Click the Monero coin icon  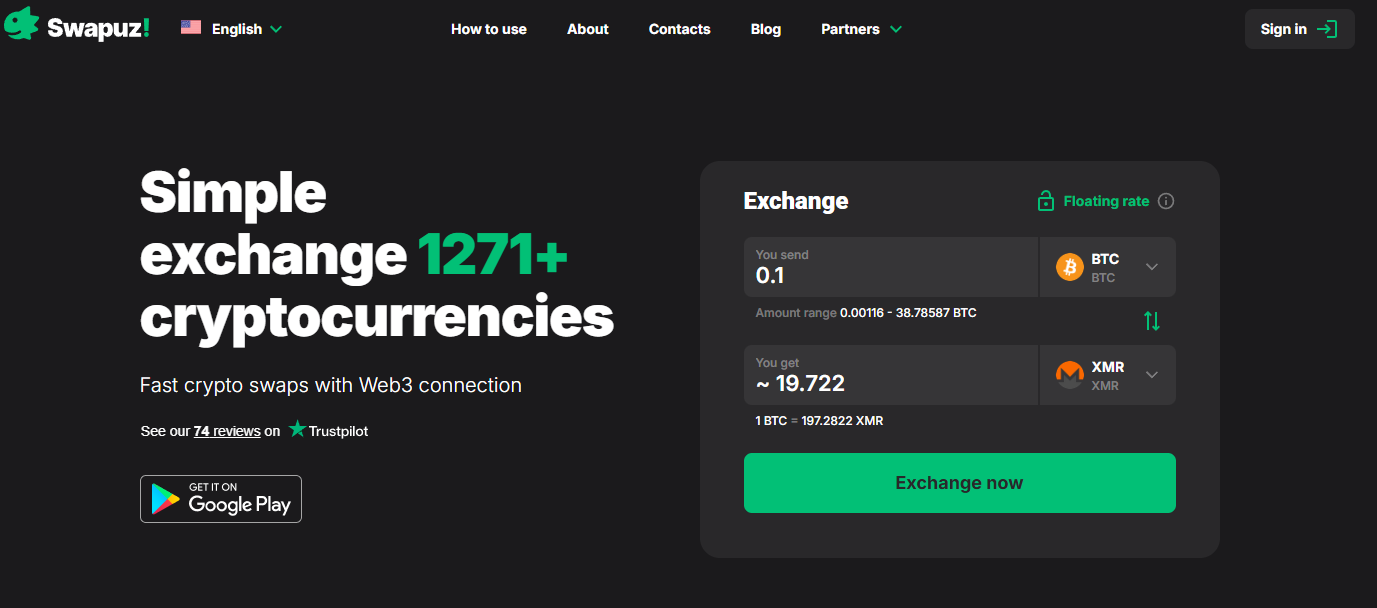(x=1070, y=375)
